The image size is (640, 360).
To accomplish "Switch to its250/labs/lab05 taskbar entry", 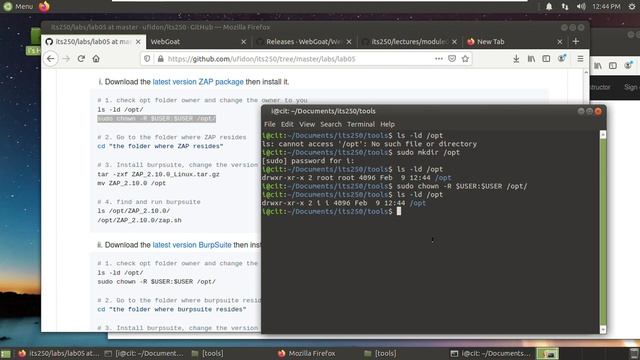I will pos(58,353).
